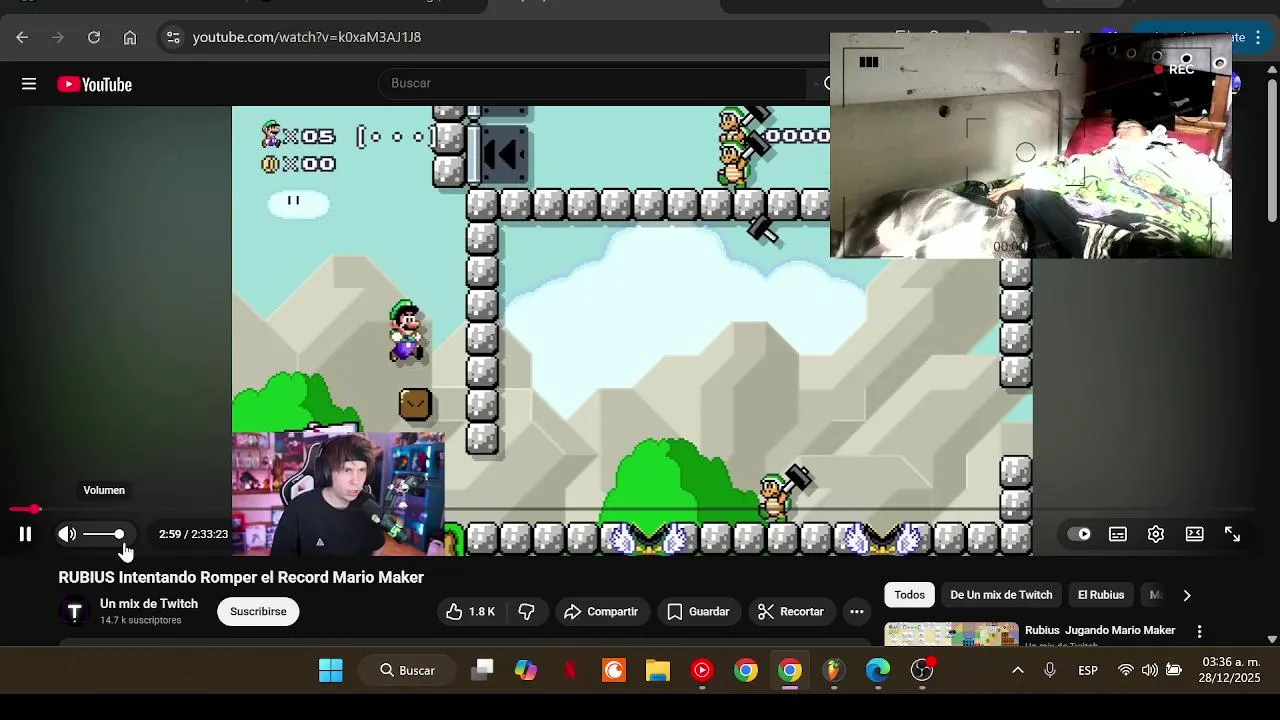Image resolution: width=1280 pixels, height=720 pixels.
Task: Click the suggested Mario Maker video thumbnail
Action: 951,634
